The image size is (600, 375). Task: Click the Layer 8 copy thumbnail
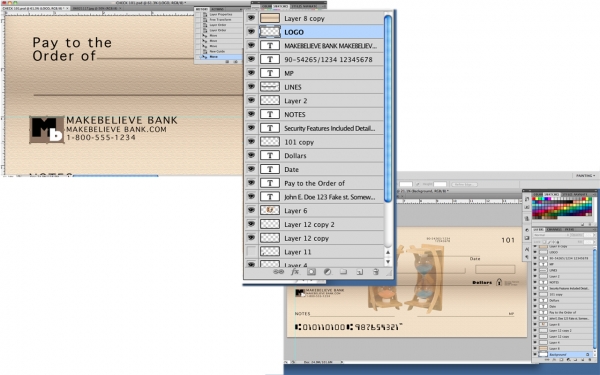click(270, 18)
